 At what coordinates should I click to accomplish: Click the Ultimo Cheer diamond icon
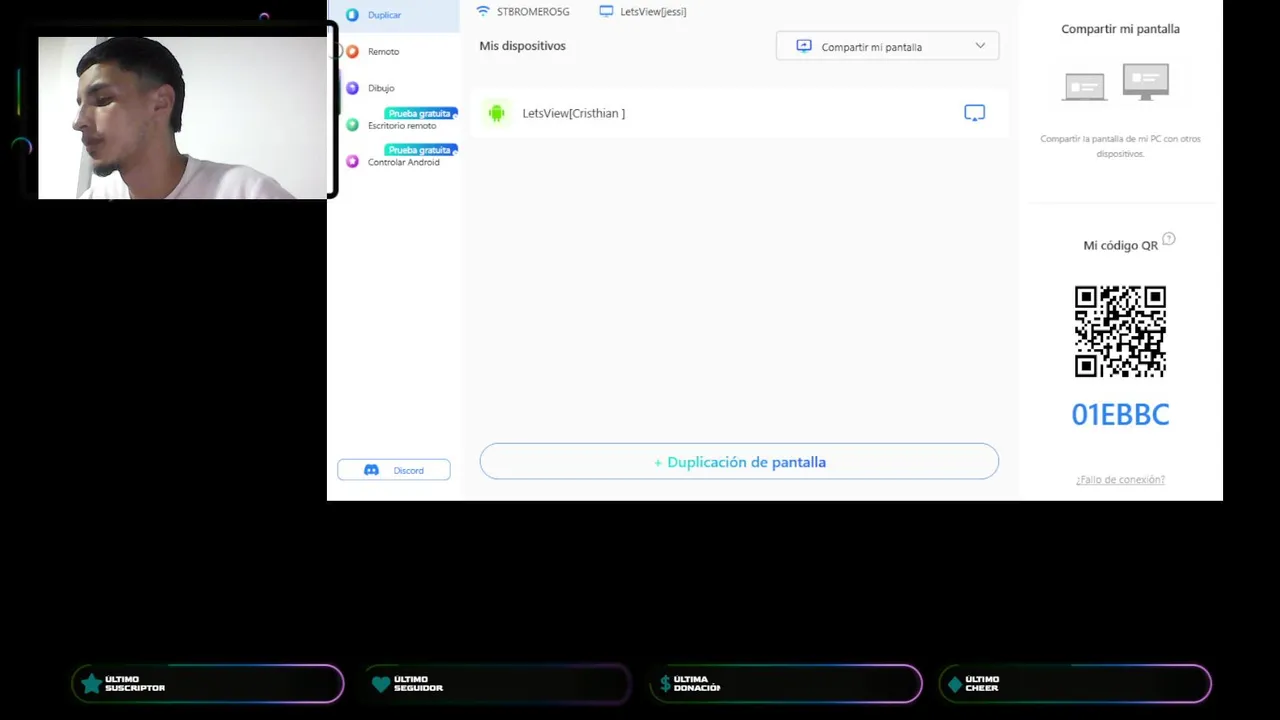click(x=955, y=684)
